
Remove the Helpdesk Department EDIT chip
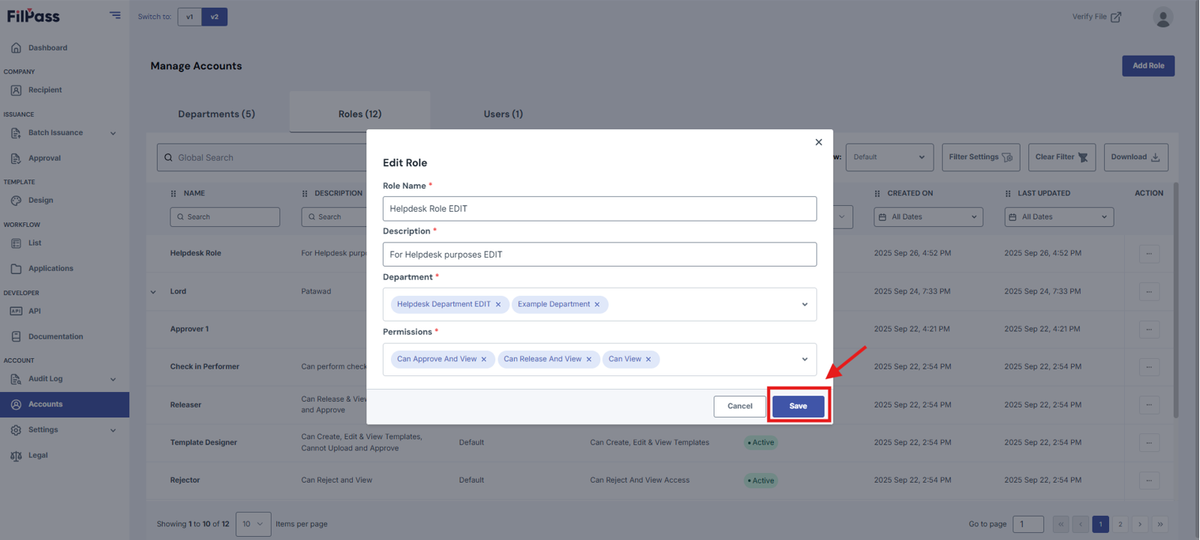click(498, 304)
